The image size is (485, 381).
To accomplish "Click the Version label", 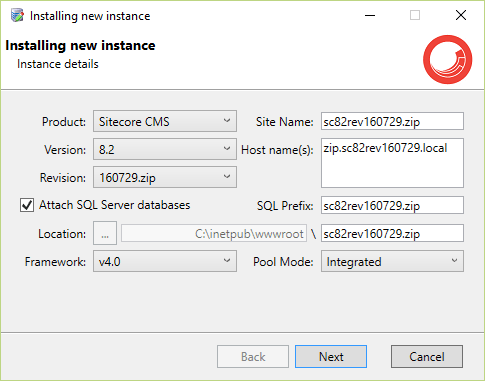I will tap(65, 150).
